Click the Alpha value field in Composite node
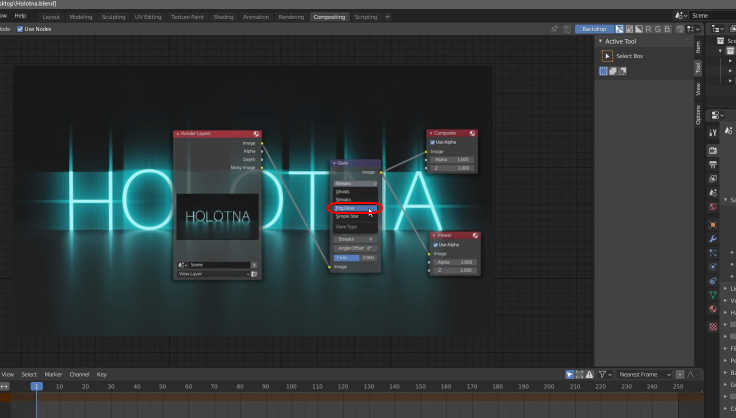 (x=452, y=160)
